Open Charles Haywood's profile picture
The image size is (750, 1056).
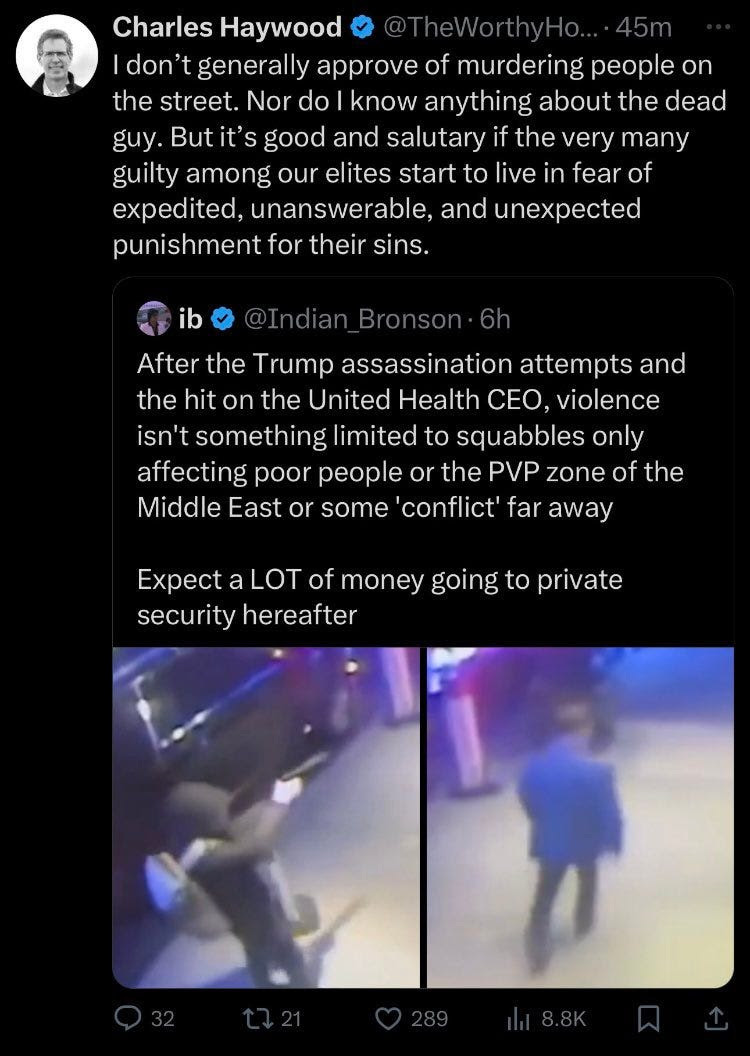pyautogui.click(x=57, y=55)
